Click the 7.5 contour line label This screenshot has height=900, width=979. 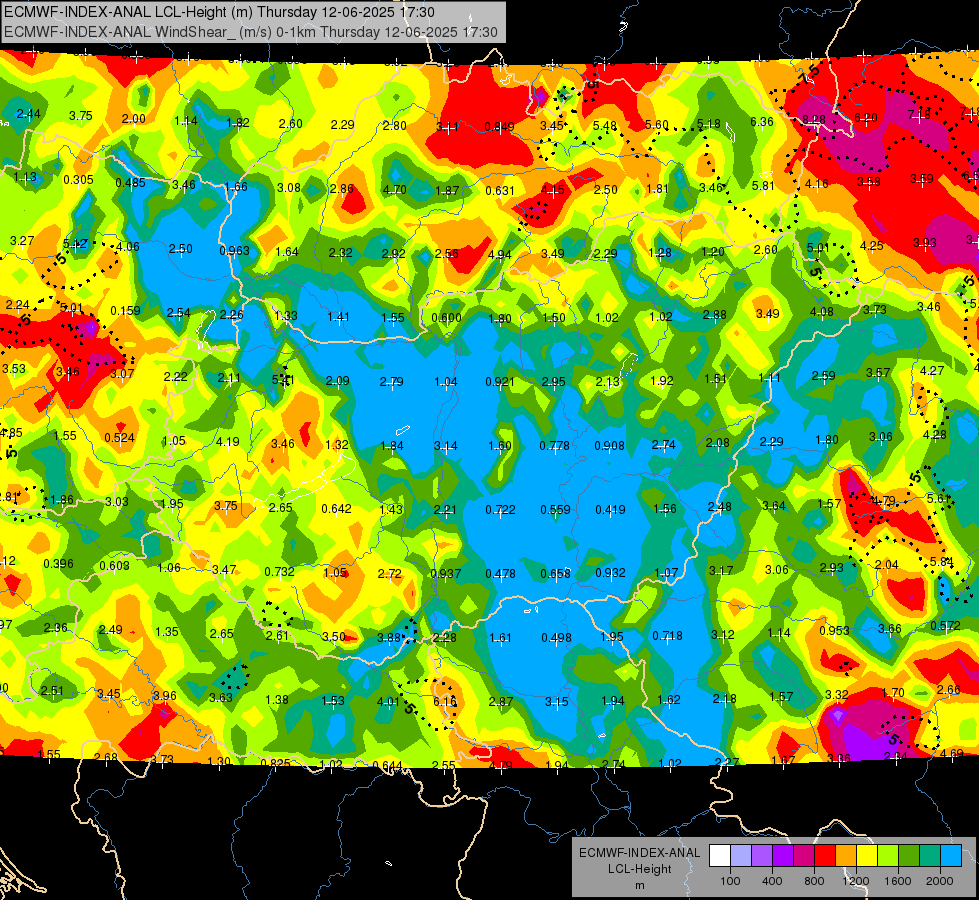click(809, 74)
